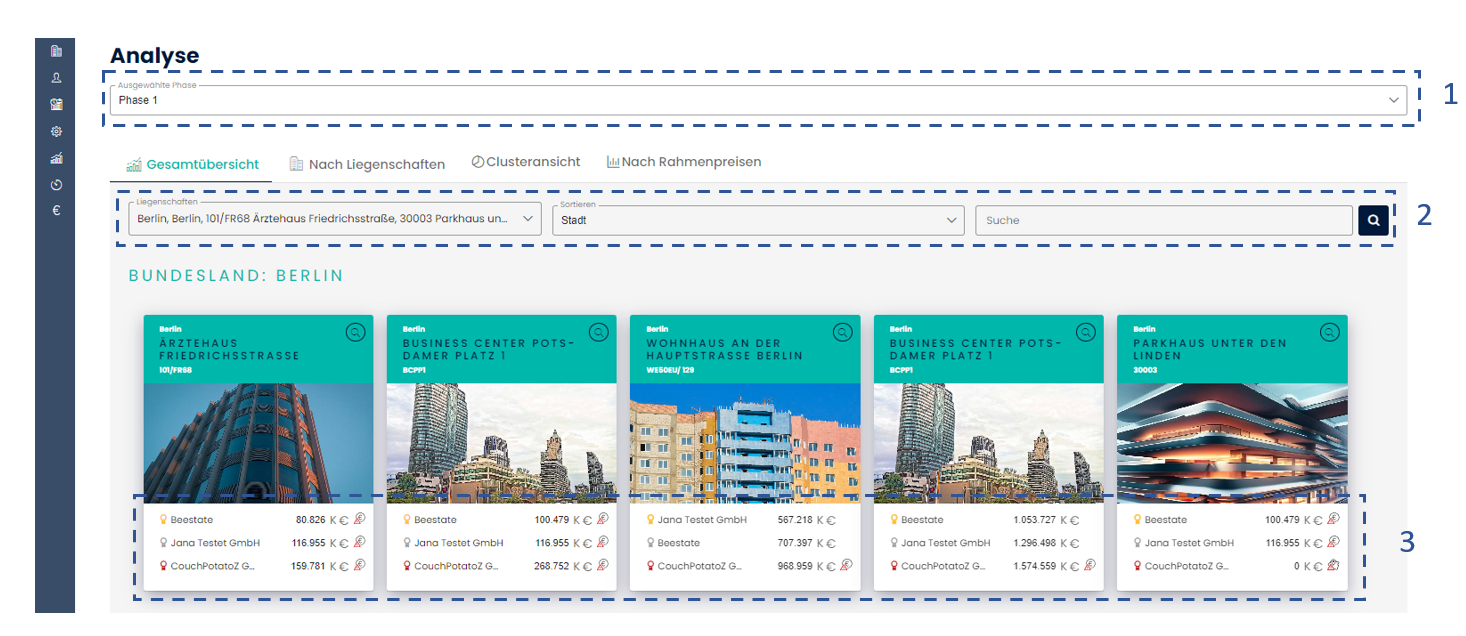Expand the Ausgewählte Phase dropdown
Screen dimensions: 1466x636
tap(758, 100)
